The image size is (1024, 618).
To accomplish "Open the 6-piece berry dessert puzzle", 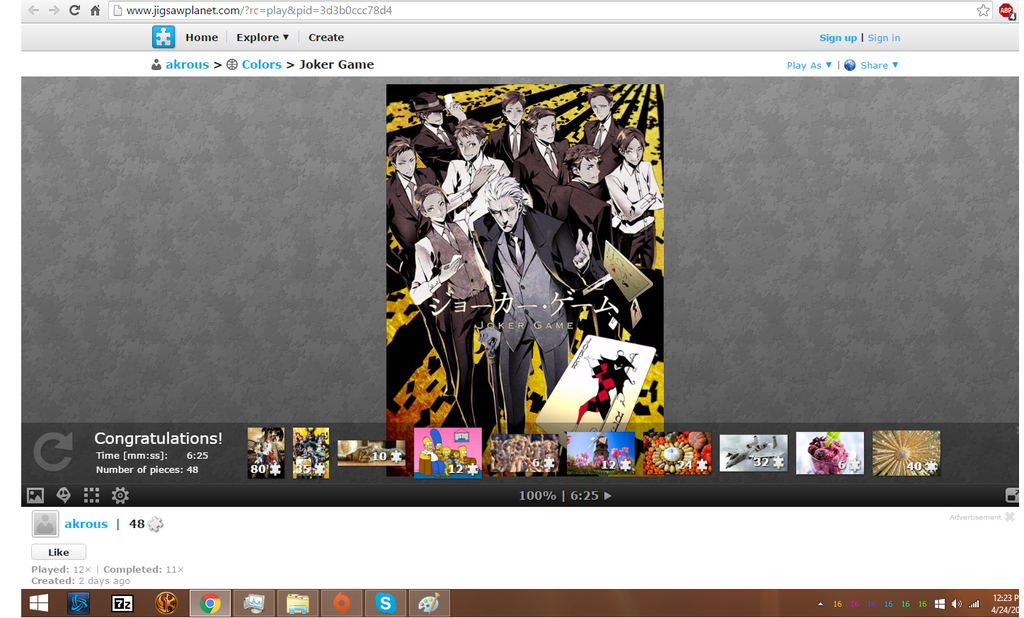I will point(829,453).
